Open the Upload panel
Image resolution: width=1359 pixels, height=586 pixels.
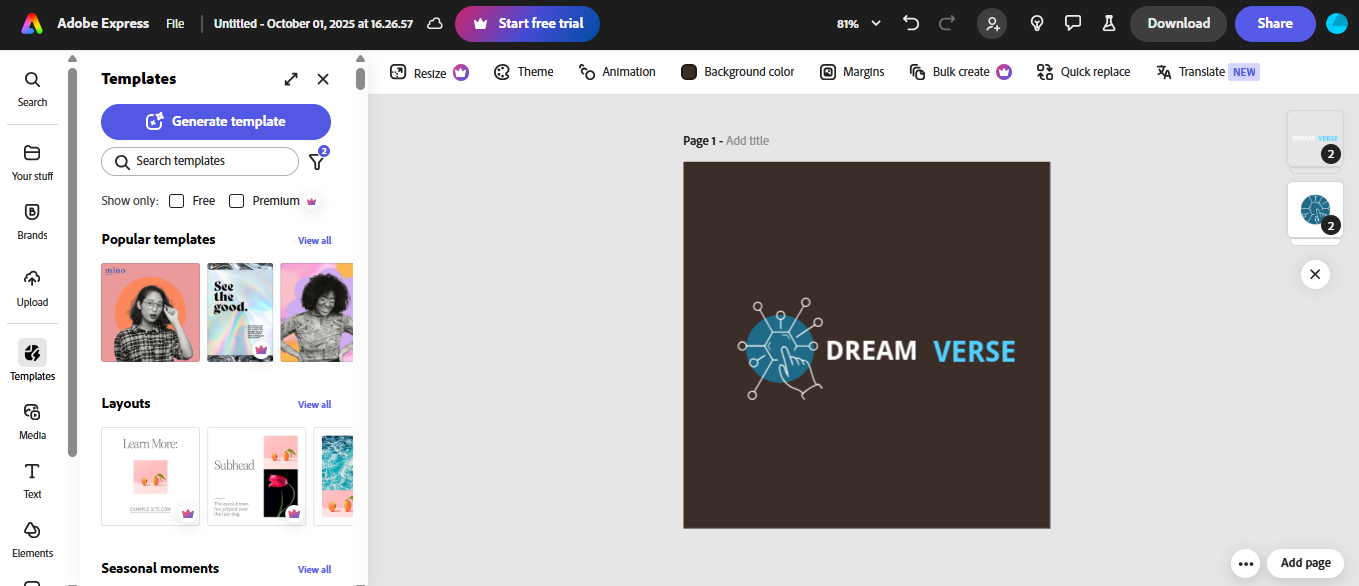pos(32,289)
